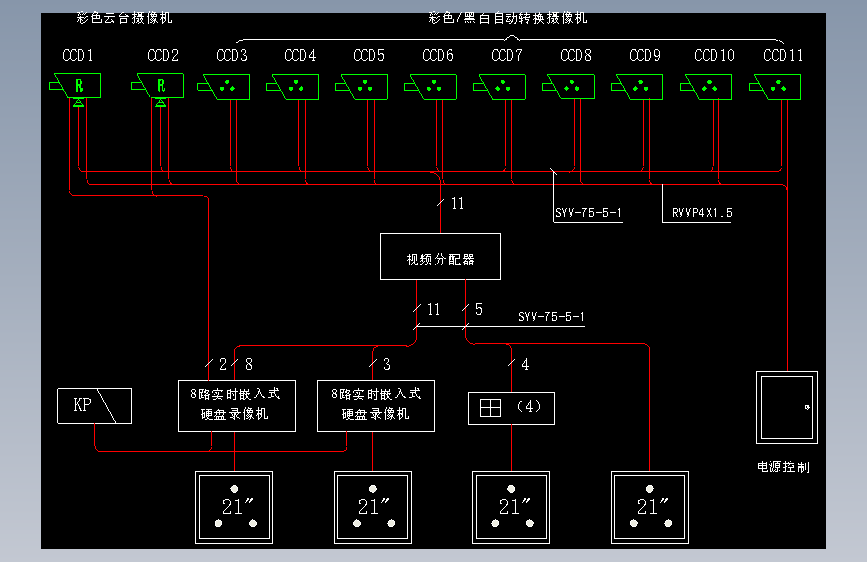867x562 pixels.
Task: Select the quad-split screen symbol beside (4)
Action: click(490, 408)
